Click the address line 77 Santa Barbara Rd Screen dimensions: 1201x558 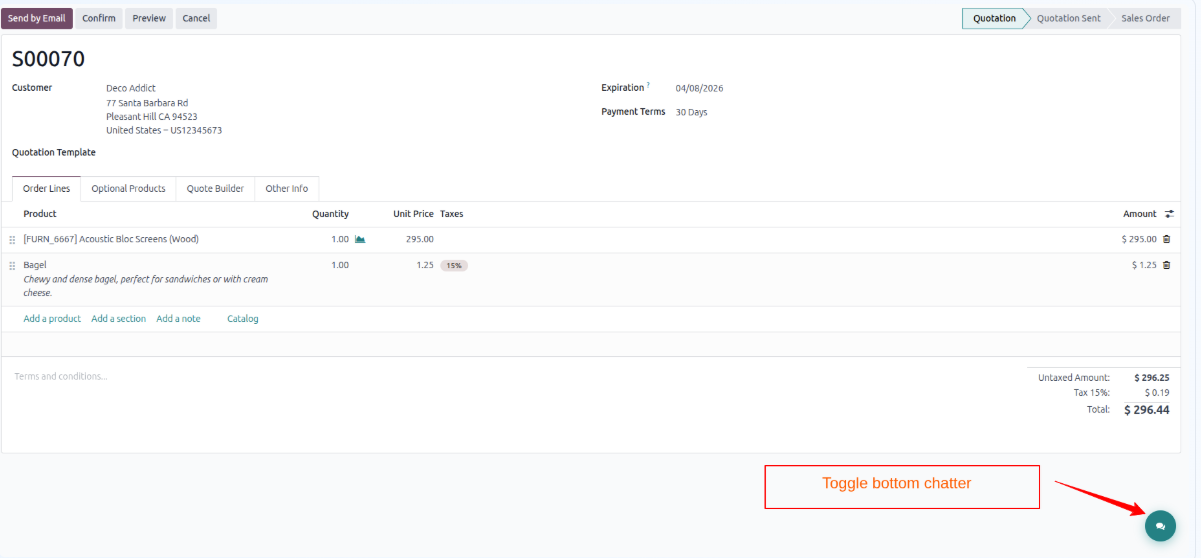147,103
